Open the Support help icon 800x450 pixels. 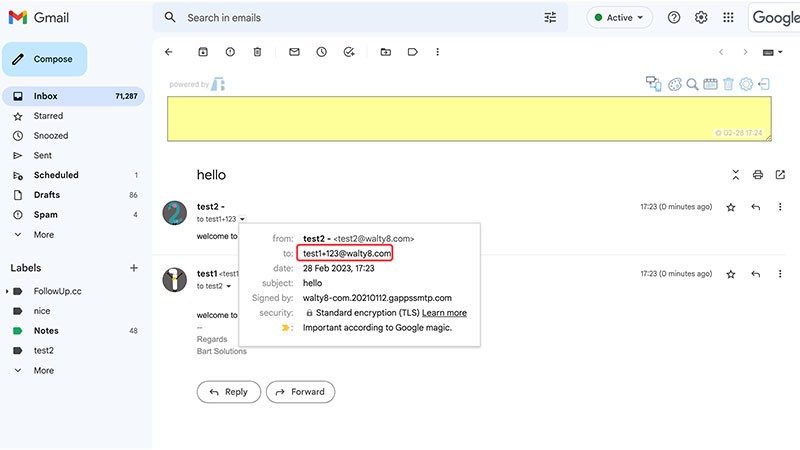(x=674, y=17)
